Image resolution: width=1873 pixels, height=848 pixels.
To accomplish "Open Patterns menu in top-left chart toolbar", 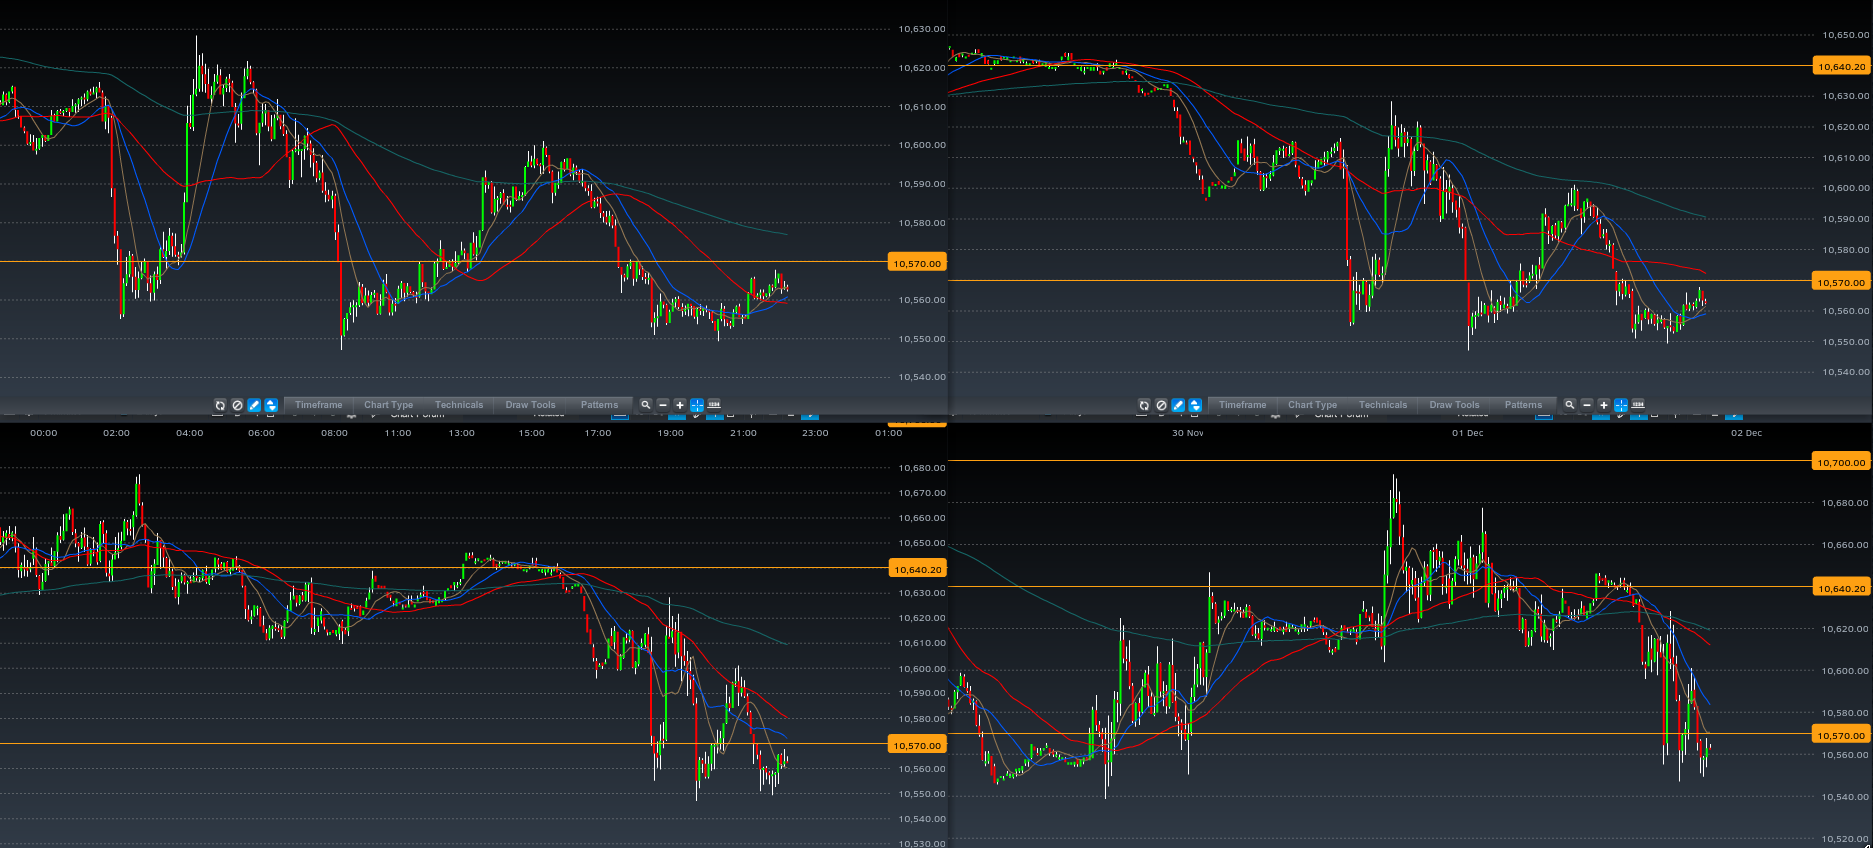I will tap(600, 405).
